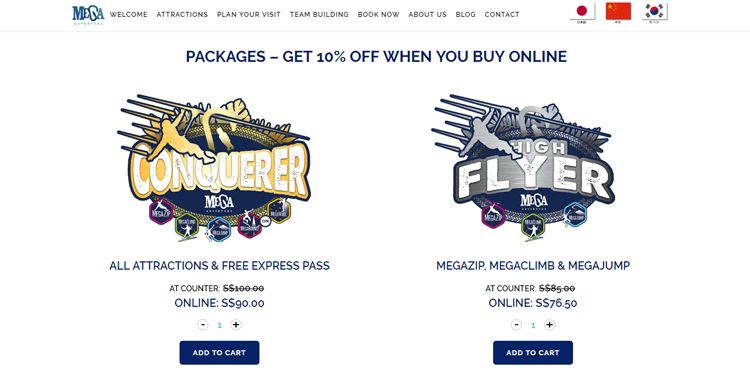The image size is (750, 383).
Task: Open the About Us menu item
Action: (427, 14)
